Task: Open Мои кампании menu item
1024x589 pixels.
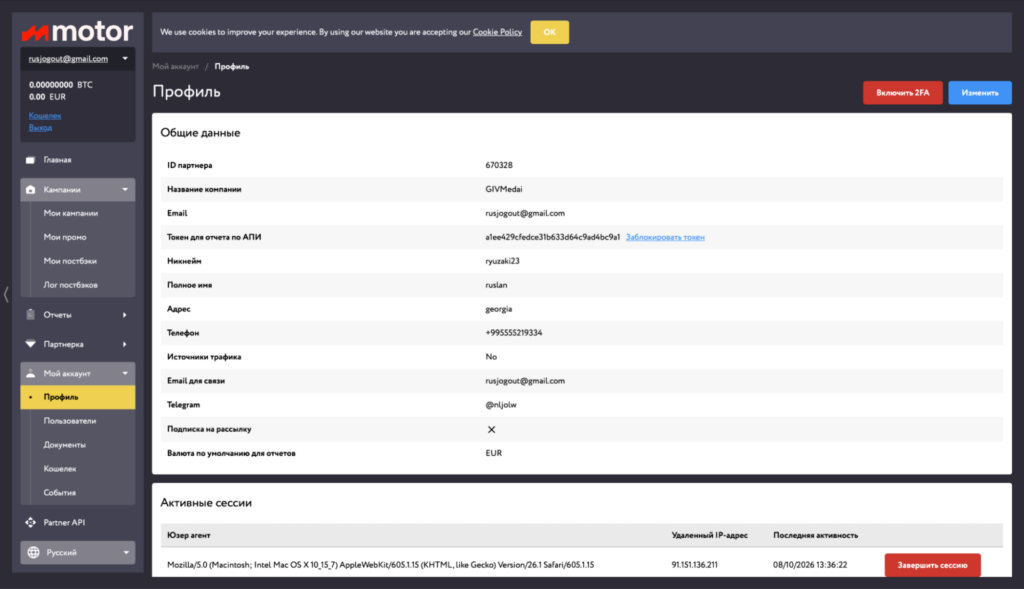Action: click(71, 214)
